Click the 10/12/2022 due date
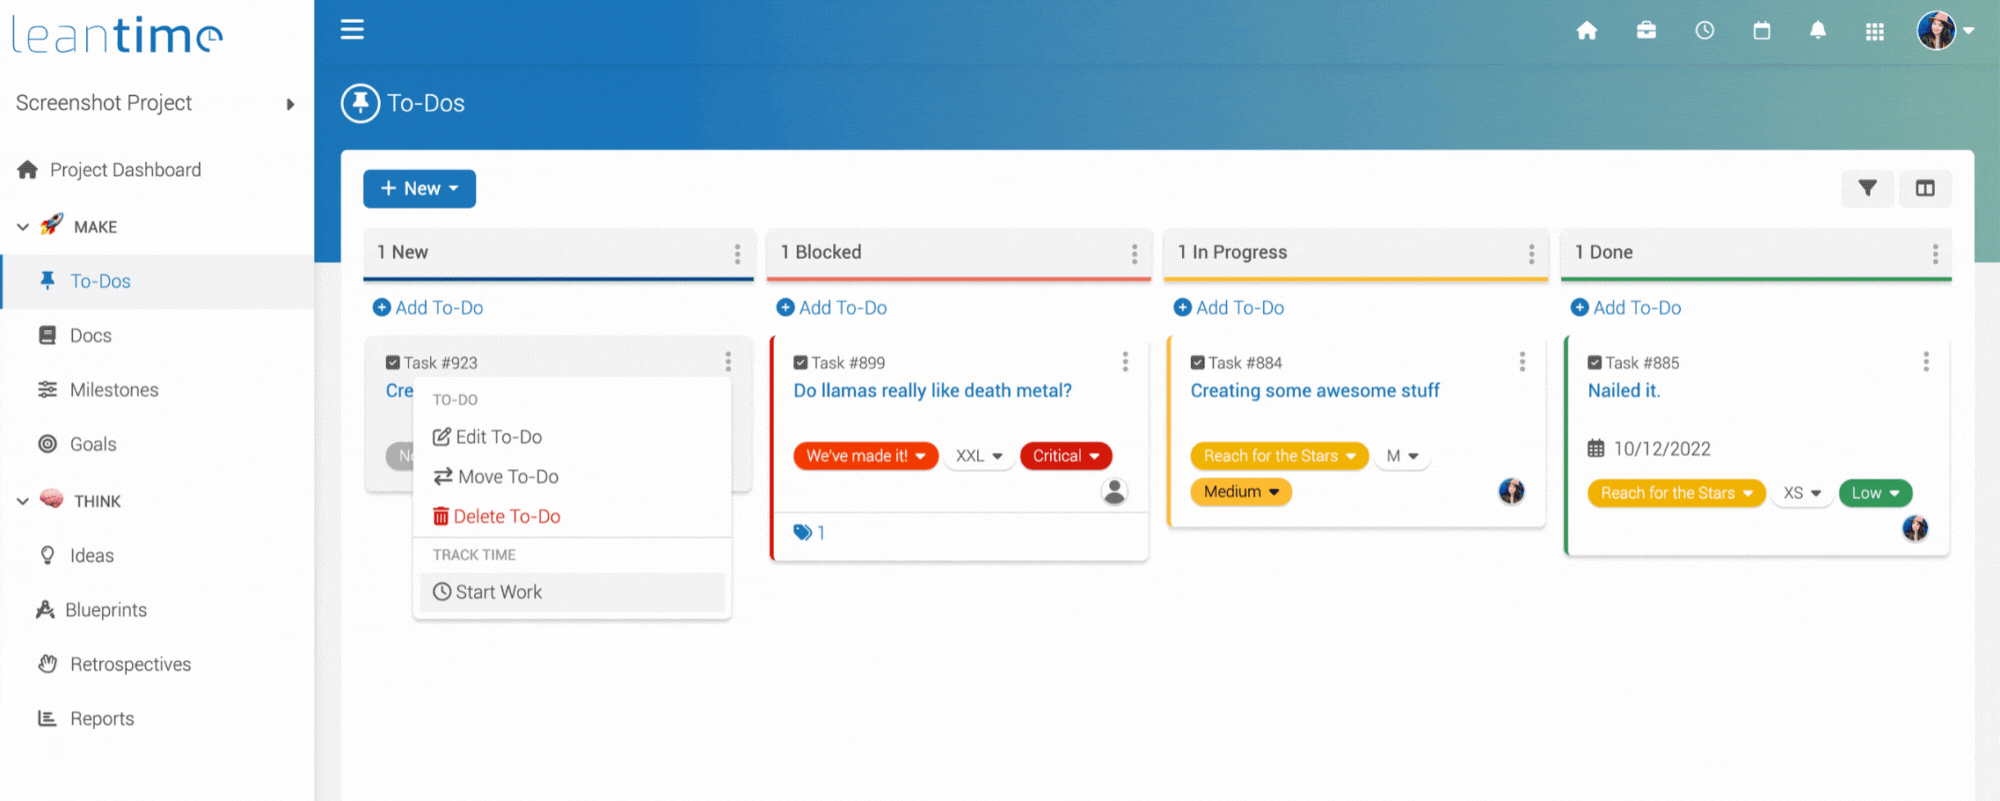The width and height of the screenshot is (2000, 801). [1661, 449]
